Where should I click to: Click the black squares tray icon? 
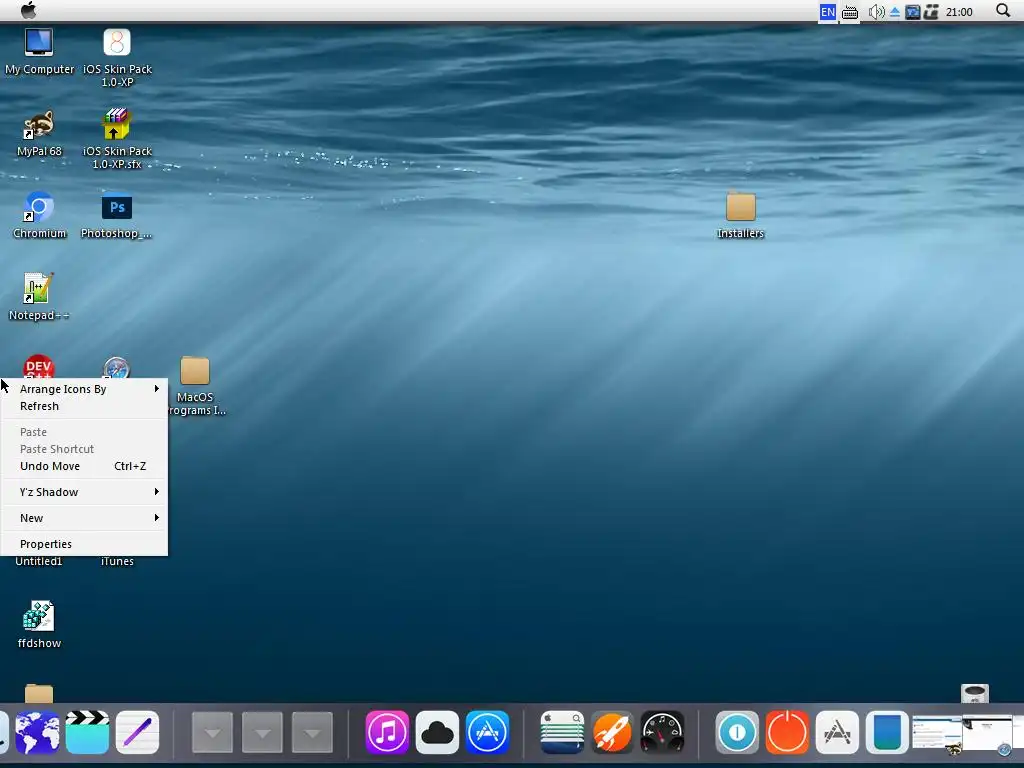pyautogui.click(x=931, y=12)
